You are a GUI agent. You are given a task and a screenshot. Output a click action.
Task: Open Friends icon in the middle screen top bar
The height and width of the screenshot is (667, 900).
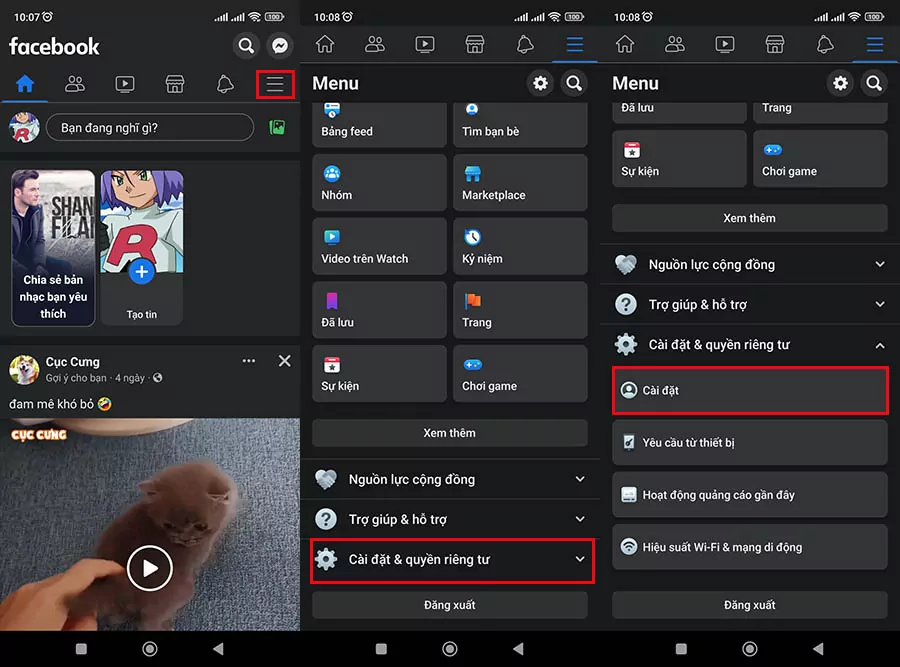[375, 44]
